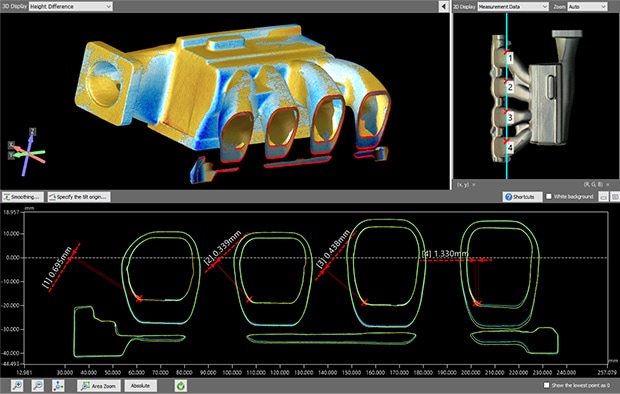The image size is (620, 394).
Task: Expand the Measurement Data 2D Display dropdown
Action: (513, 7)
